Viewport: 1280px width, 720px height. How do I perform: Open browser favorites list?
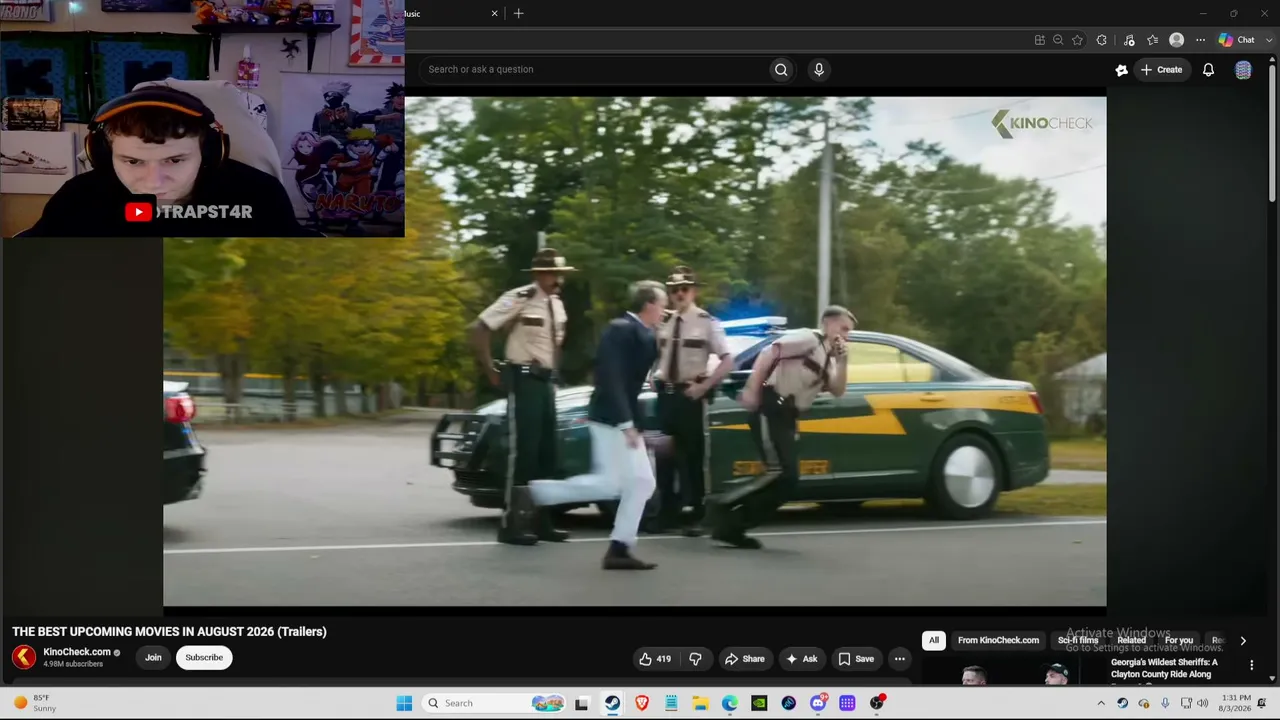pyautogui.click(x=1152, y=40)
